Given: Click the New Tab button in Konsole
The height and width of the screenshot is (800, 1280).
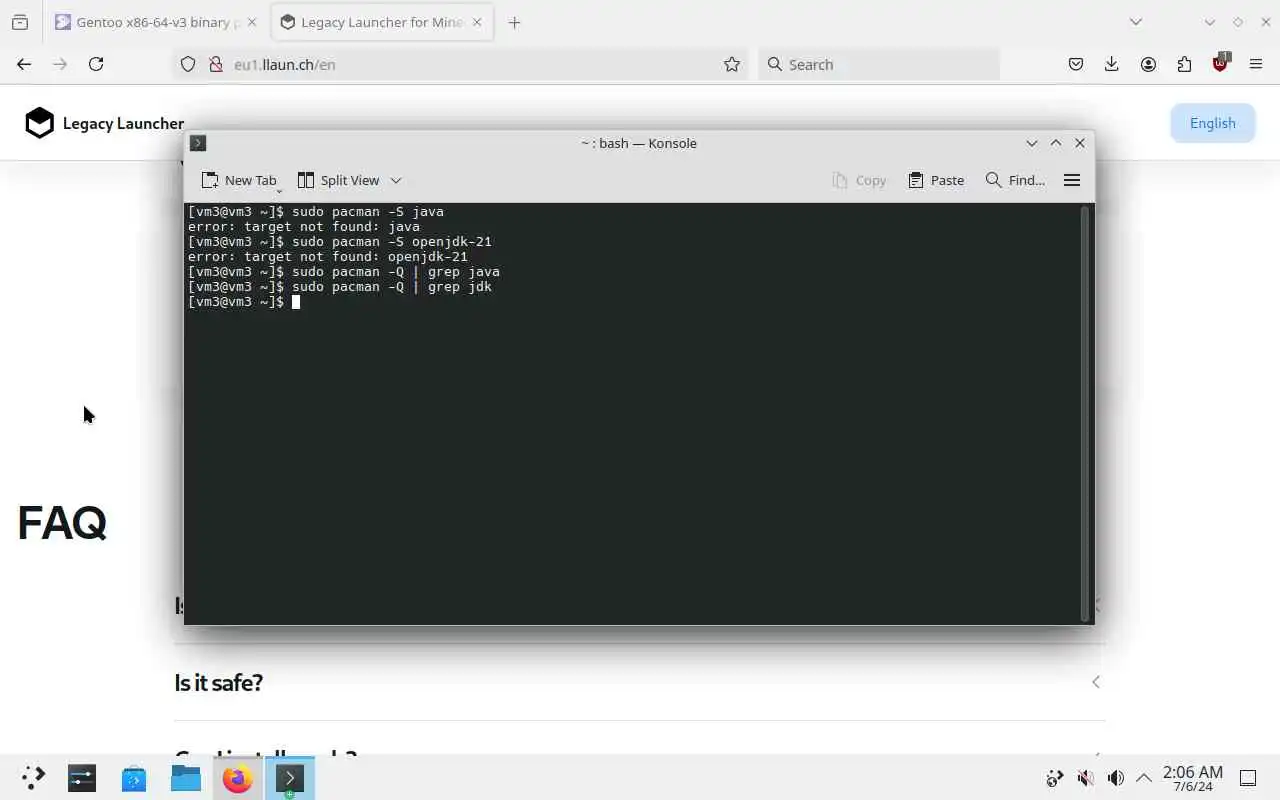Looking at the screenshot, I should point(239,180).
